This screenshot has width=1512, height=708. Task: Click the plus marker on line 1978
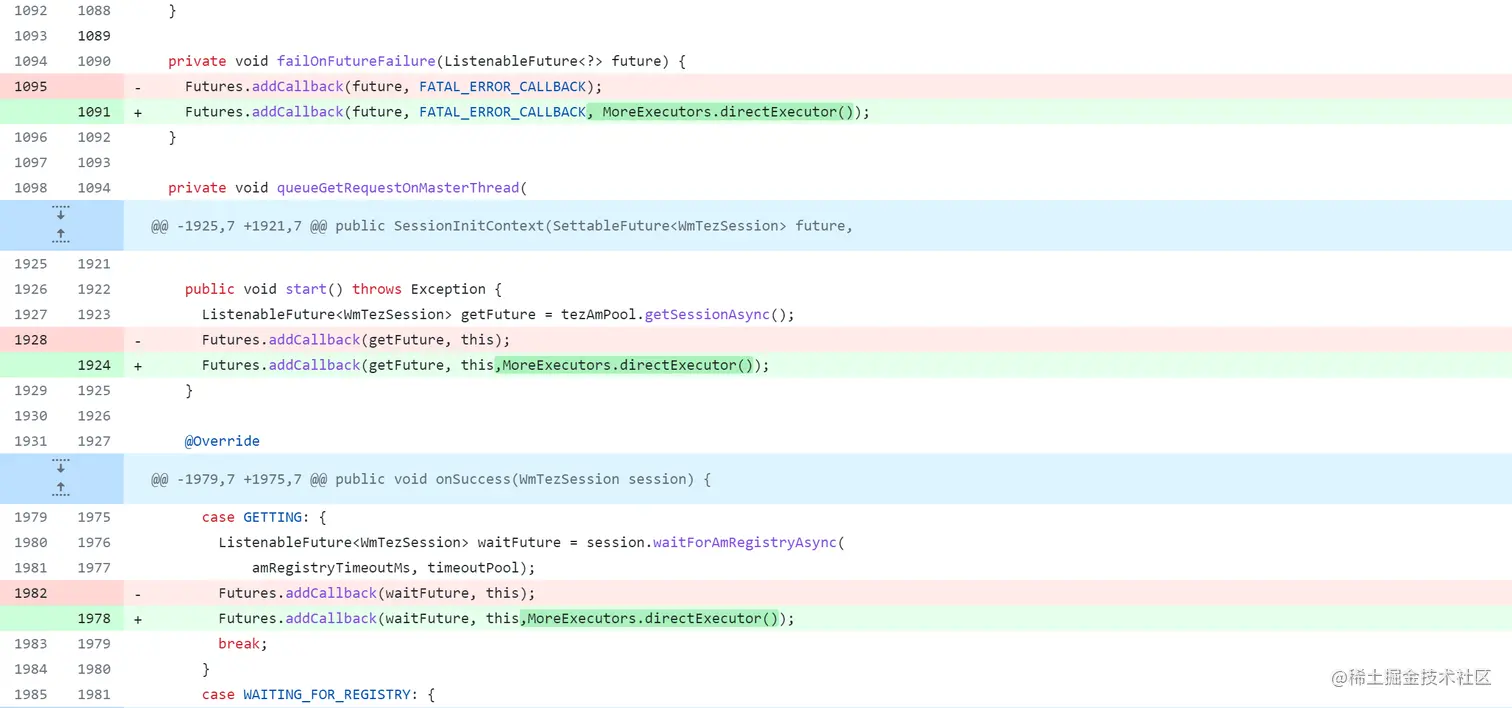(x=138, y=619)
